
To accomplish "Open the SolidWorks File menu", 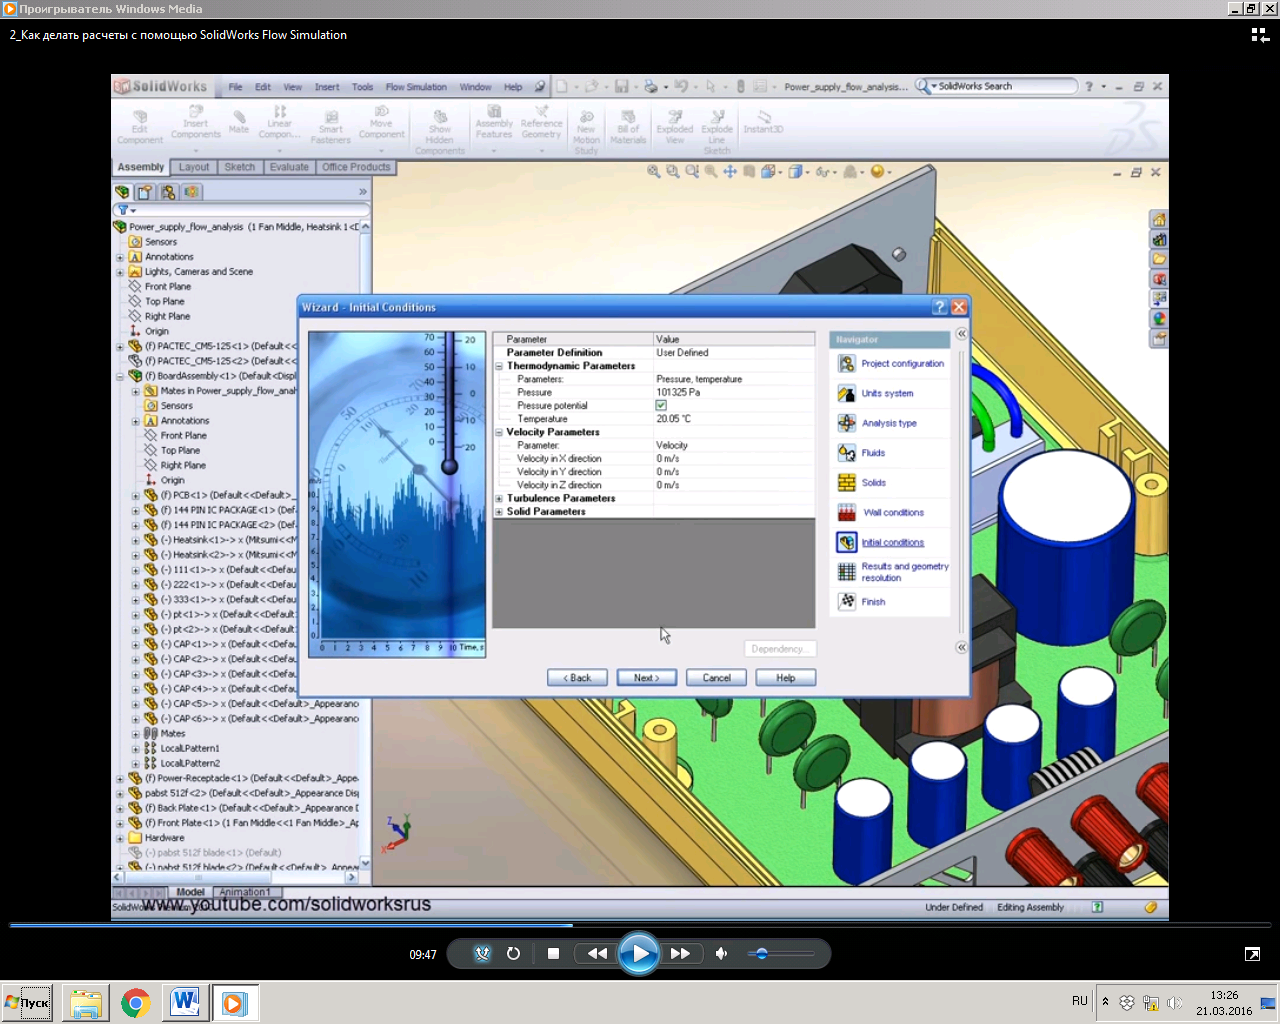I will click(x=235, y=87).
